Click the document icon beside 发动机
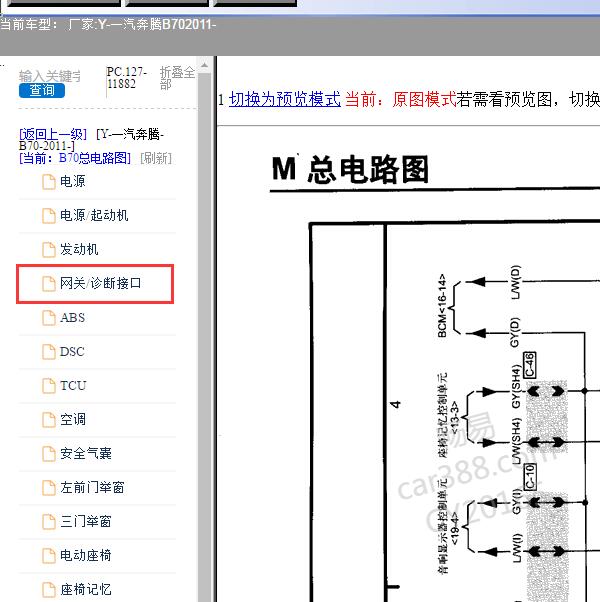Image resolution: width=600 pixels, height=602 pixels. click(x=49, y=250)
